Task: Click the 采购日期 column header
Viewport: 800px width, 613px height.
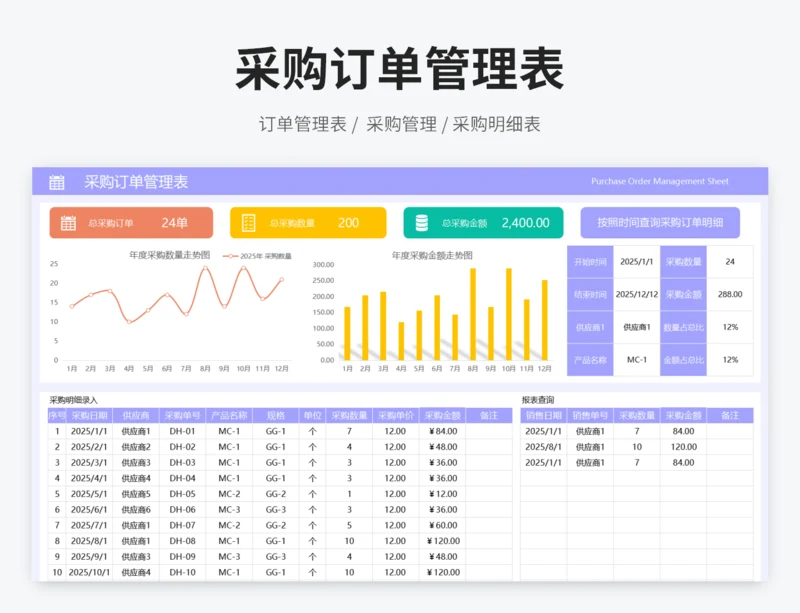Action: point(89,415)
